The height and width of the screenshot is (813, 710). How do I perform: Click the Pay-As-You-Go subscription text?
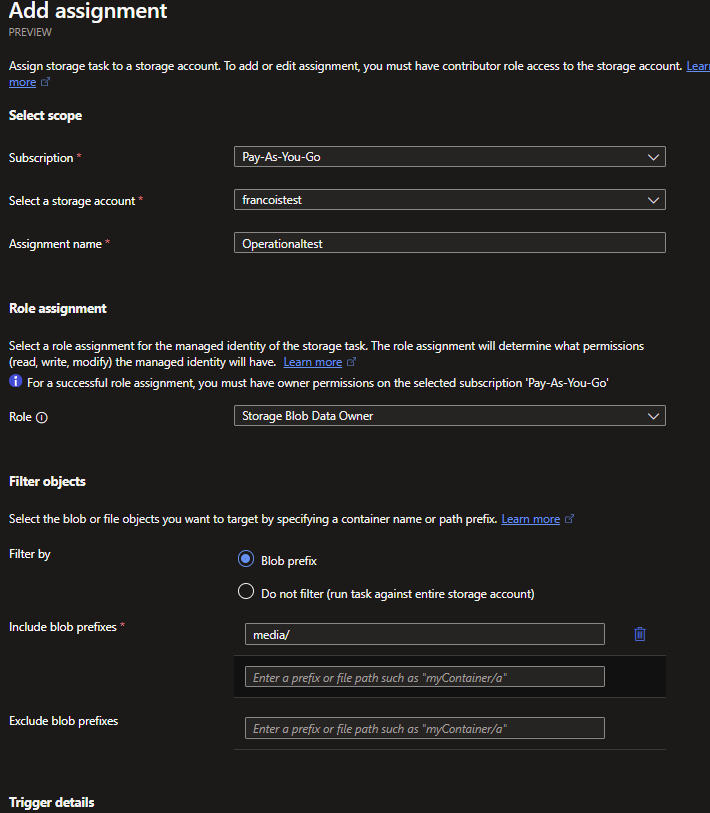(x=281, y=157)
